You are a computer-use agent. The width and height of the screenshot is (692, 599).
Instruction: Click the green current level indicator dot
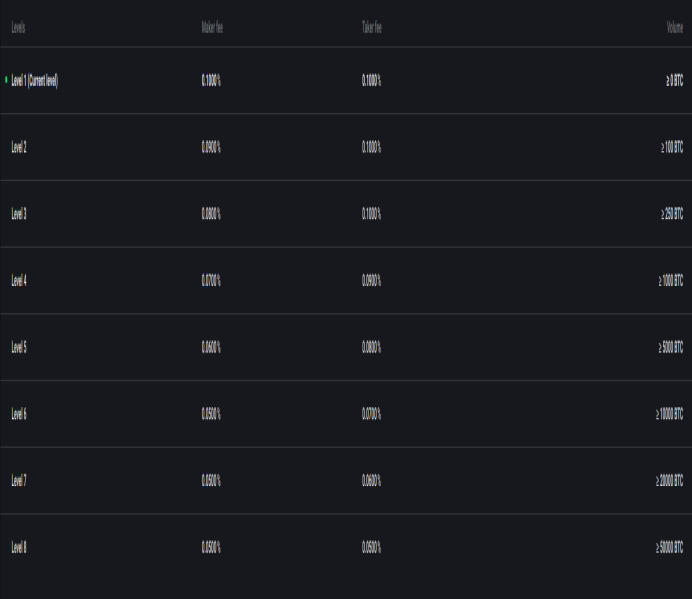(6, 80)
